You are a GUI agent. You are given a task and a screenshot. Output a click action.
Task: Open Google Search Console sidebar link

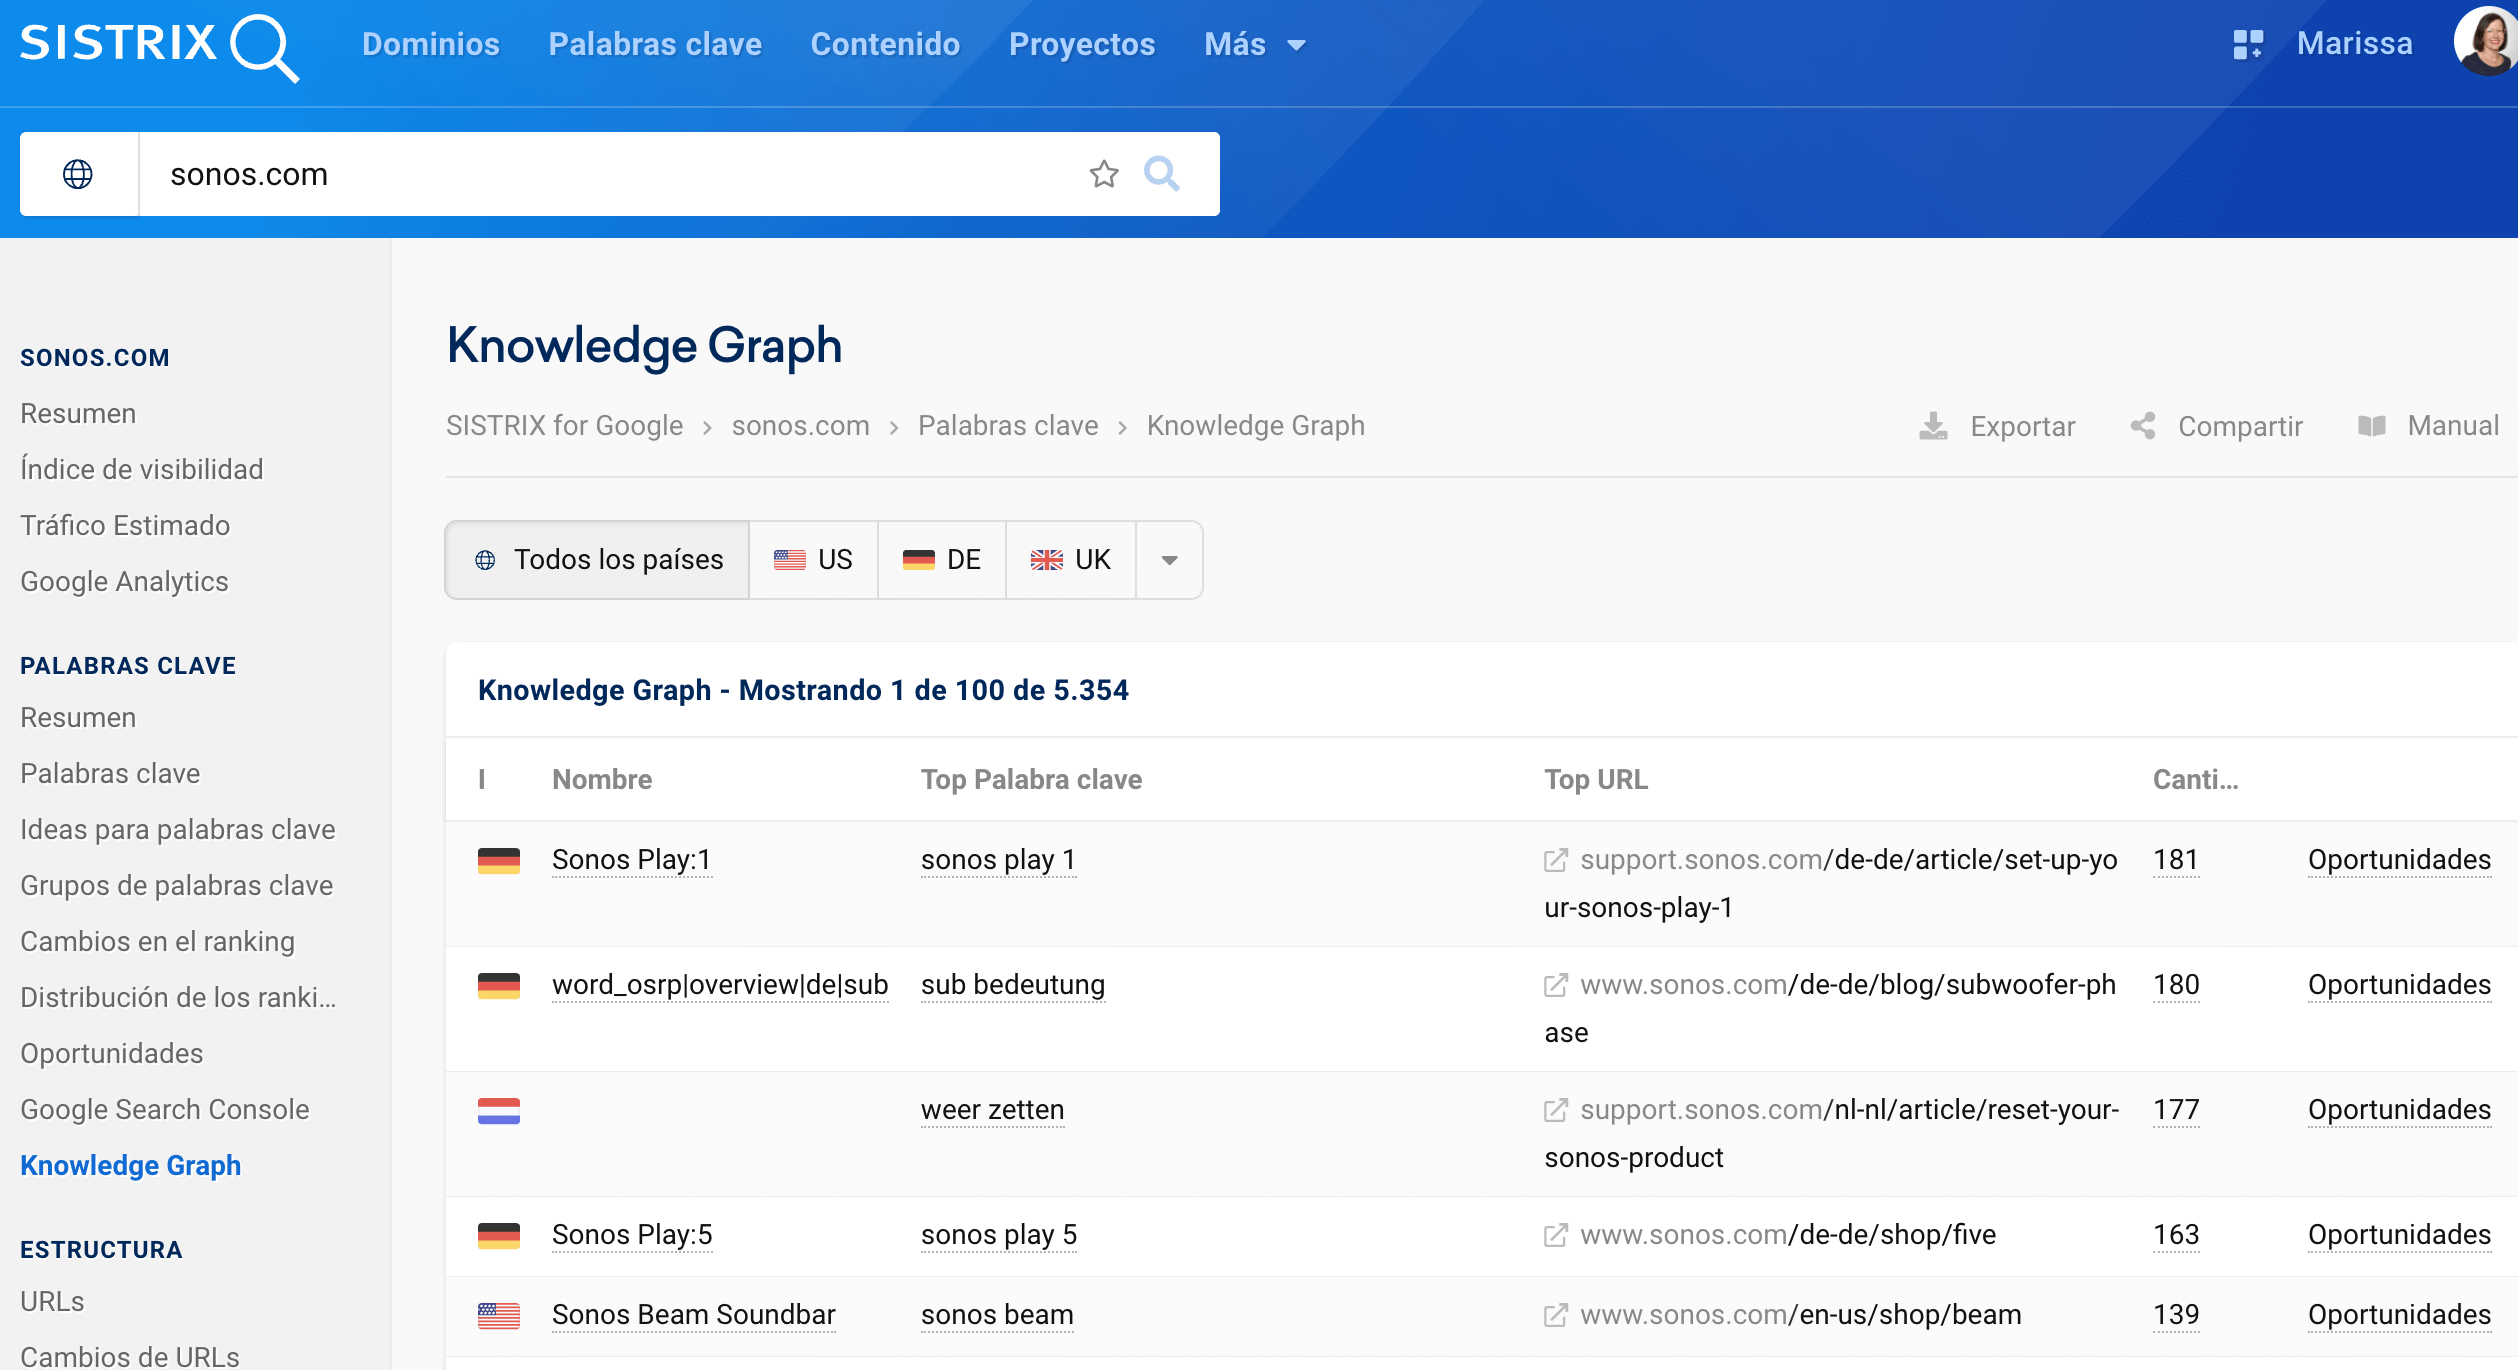(x=165, y=1109)
